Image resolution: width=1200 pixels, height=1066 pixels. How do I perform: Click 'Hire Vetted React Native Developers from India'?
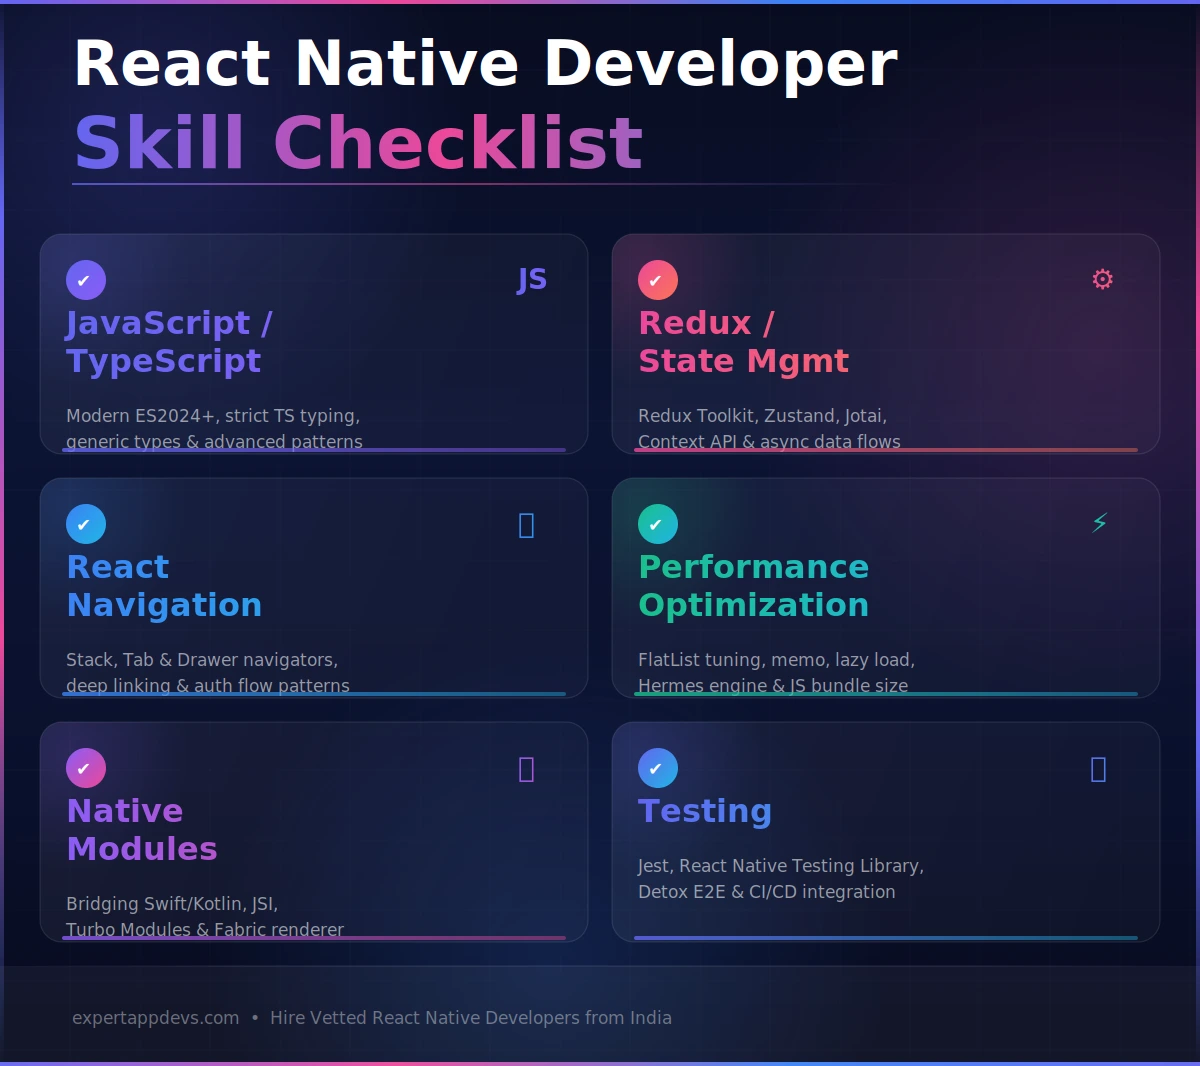point(471,1018)
